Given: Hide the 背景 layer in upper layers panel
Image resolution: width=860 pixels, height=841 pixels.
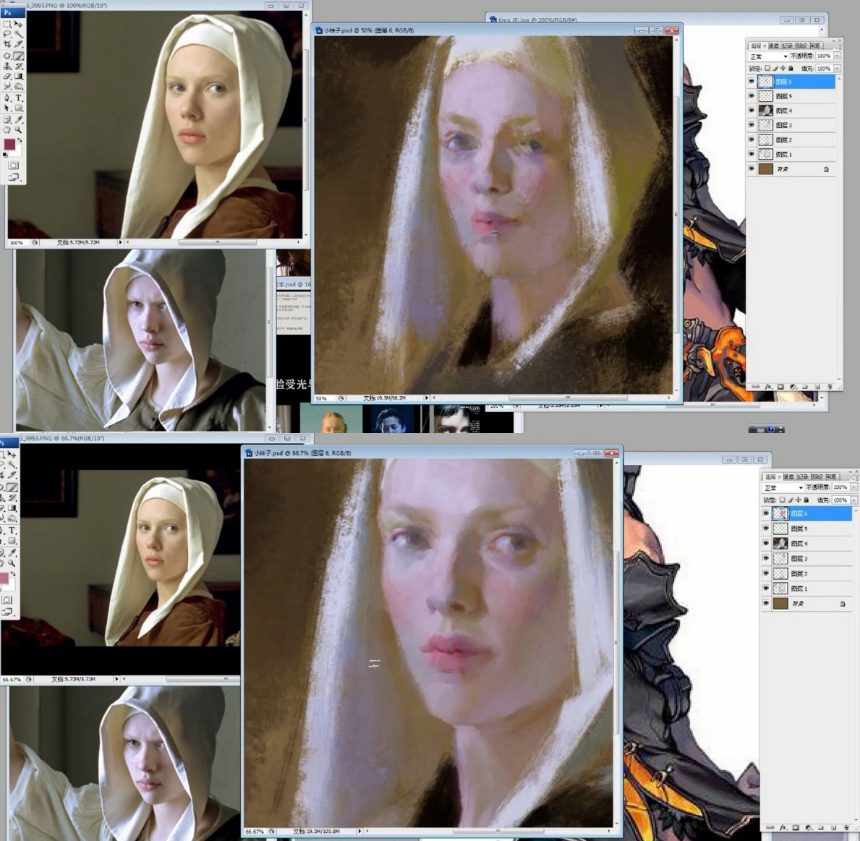Looking at the screenshot, I should click(x=751, y=168).
